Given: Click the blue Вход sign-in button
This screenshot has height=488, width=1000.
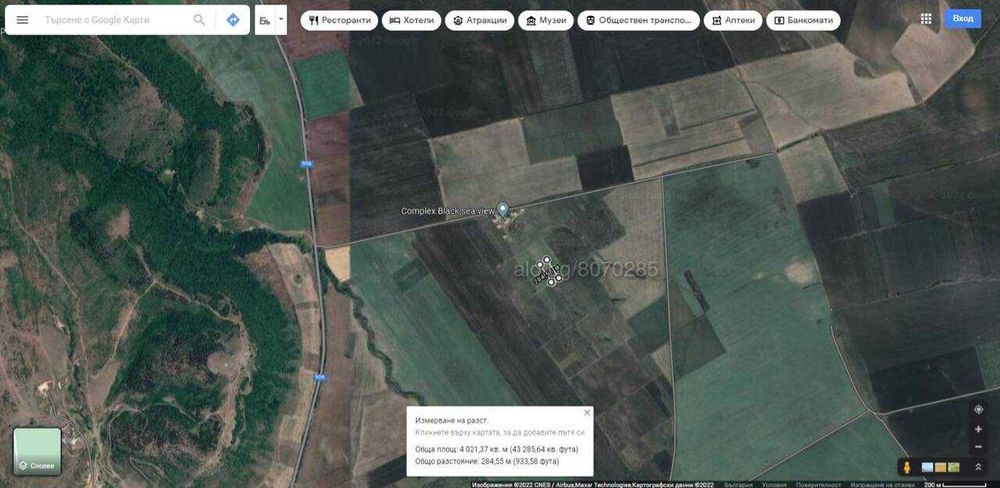Looking at the screenshot, I should click(x=963, y=18).
